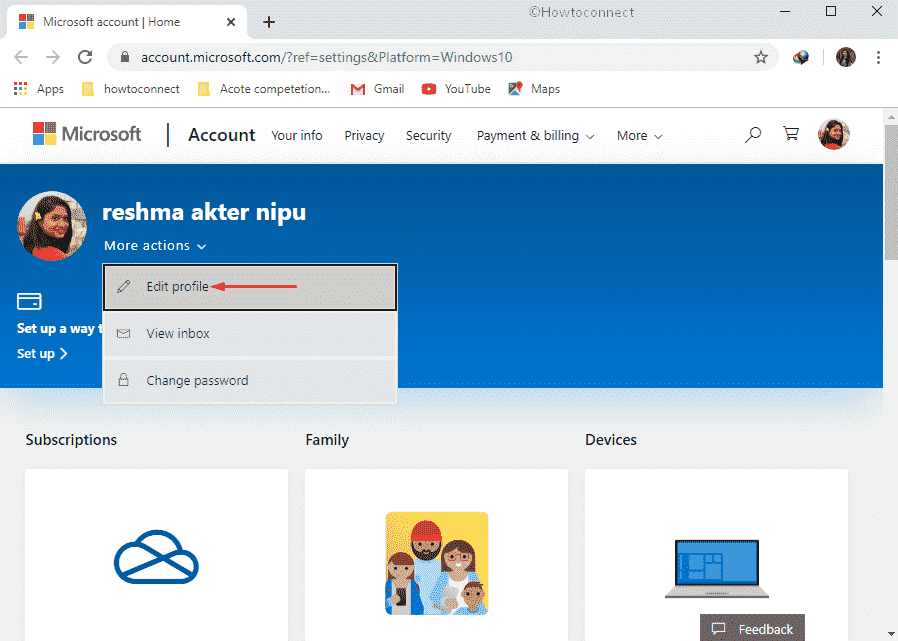Click the Subscriptions section heading
The width and height of the screenshot is (898, 641).
(x=71, y=439)
